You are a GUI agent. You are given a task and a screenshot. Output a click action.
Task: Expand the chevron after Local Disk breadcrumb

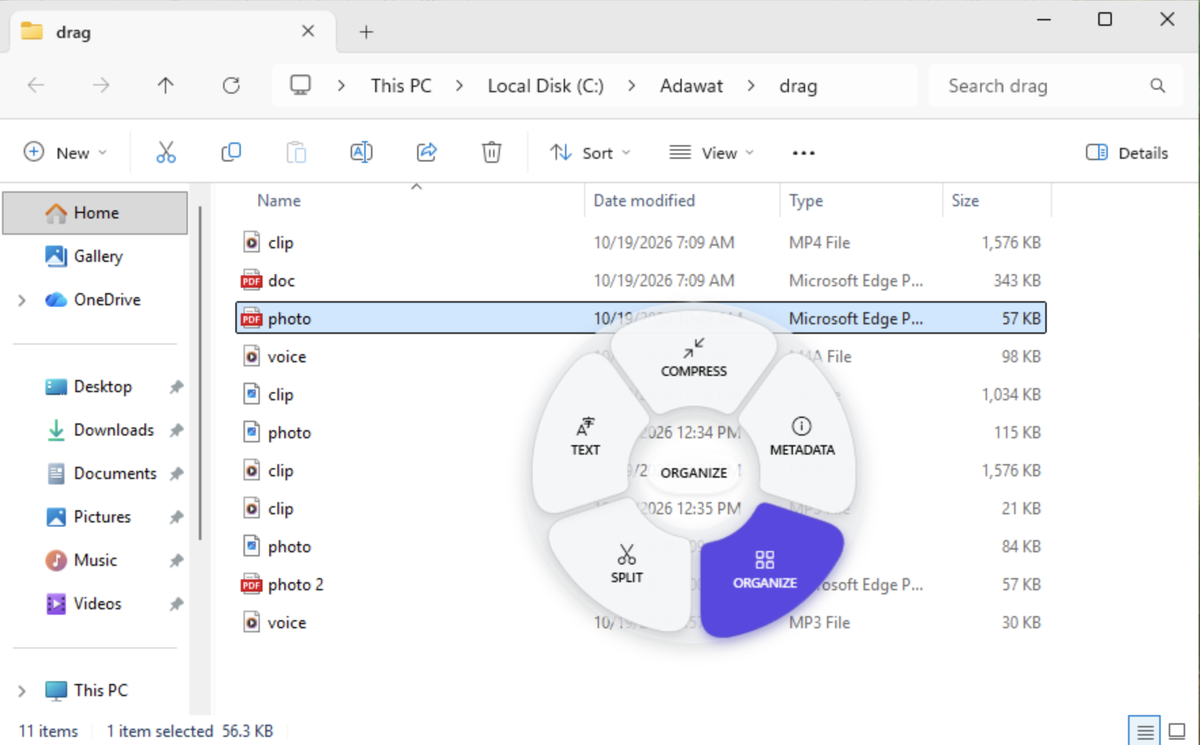coord(632,86)
